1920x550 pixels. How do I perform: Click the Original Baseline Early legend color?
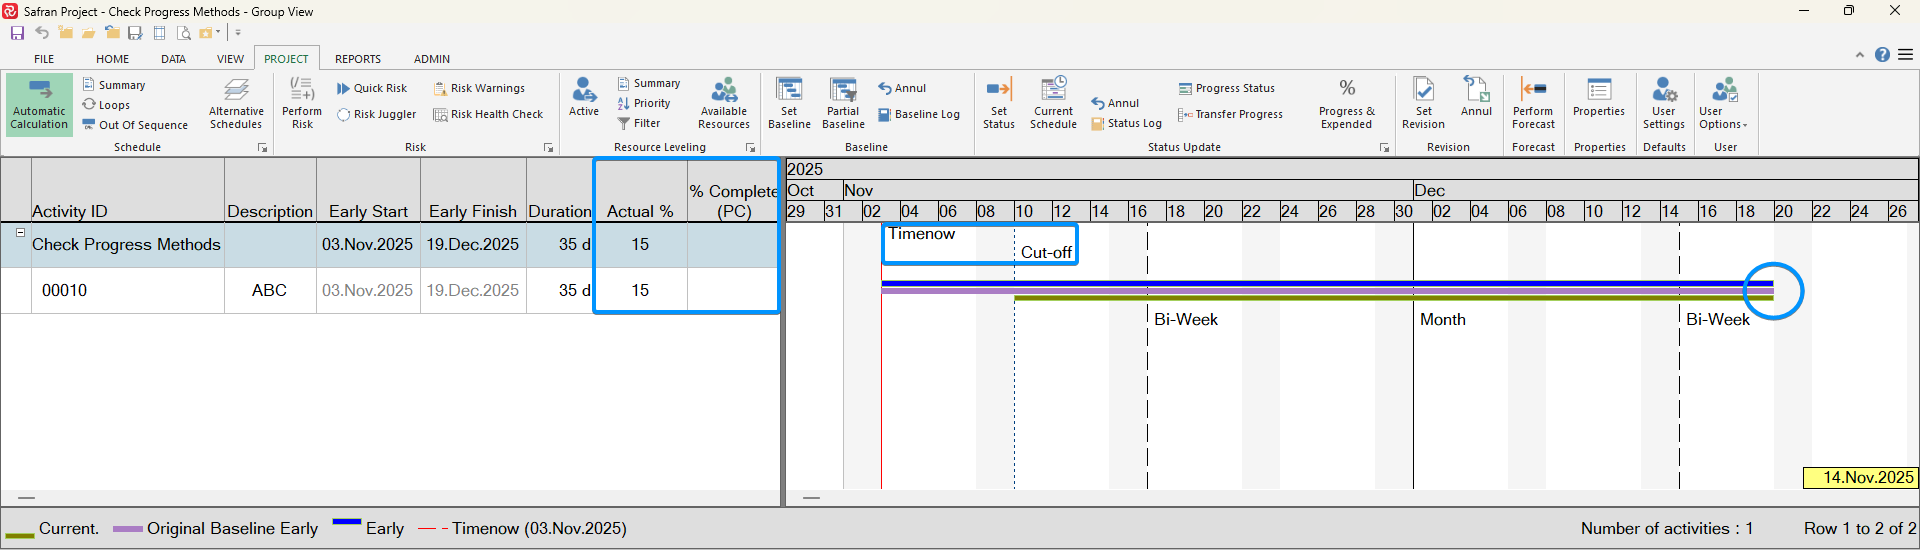(x=127, y=529)
